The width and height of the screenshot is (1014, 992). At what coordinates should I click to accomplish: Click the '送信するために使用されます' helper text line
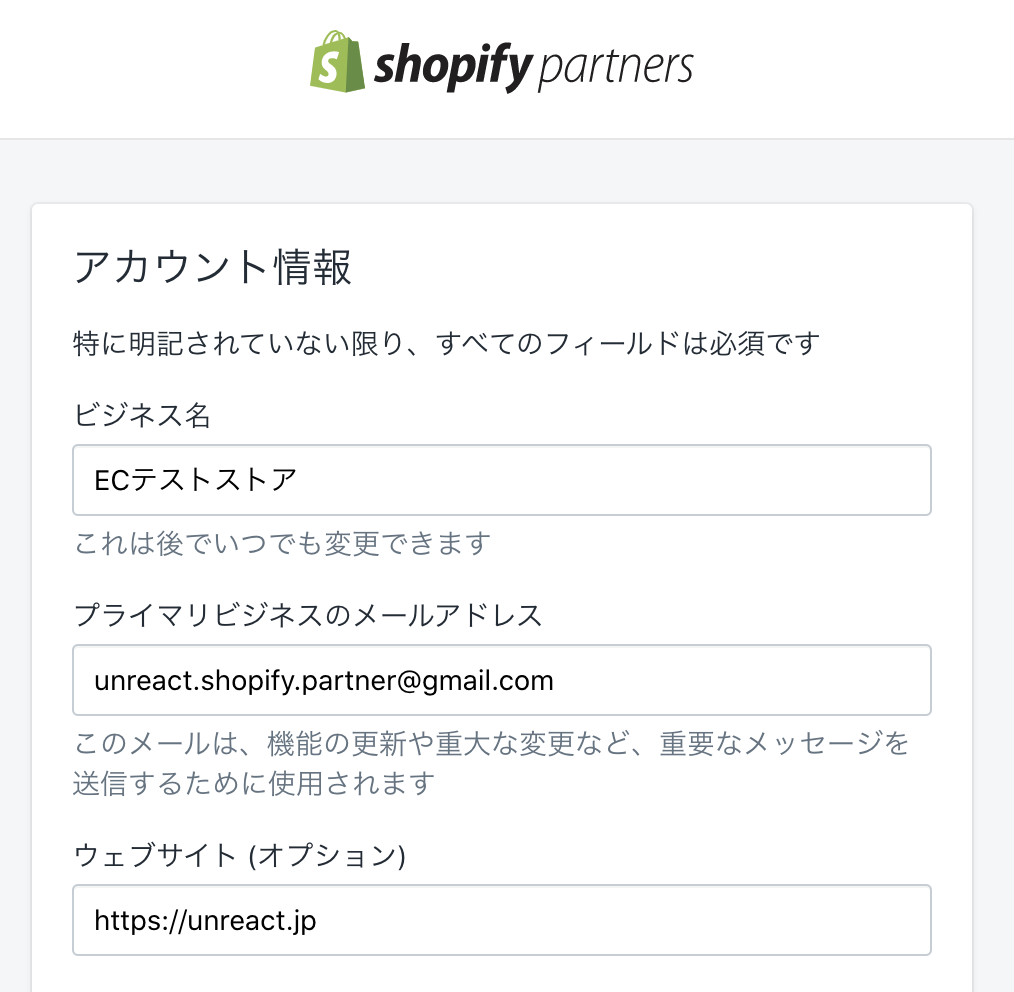[254, 783]
